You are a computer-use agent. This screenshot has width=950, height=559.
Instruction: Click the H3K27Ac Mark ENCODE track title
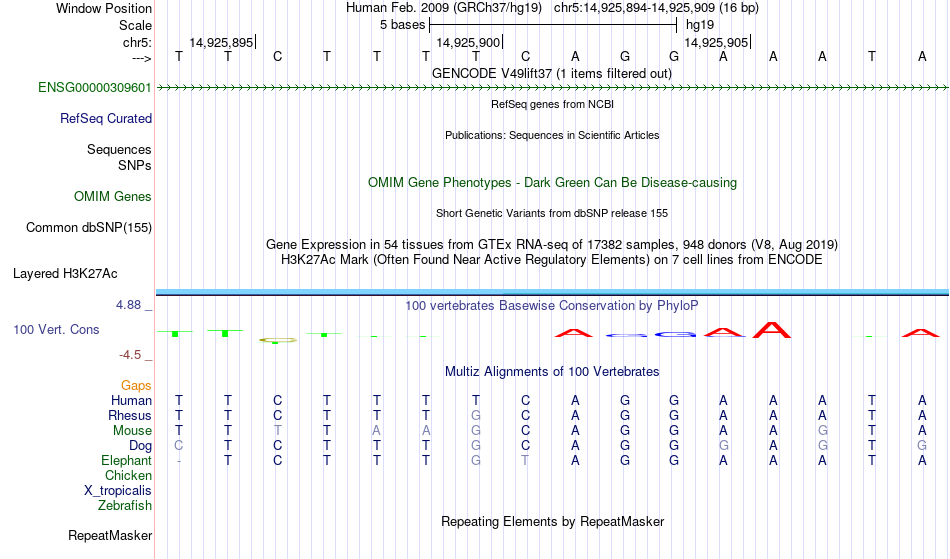click(x=552, y=260)
